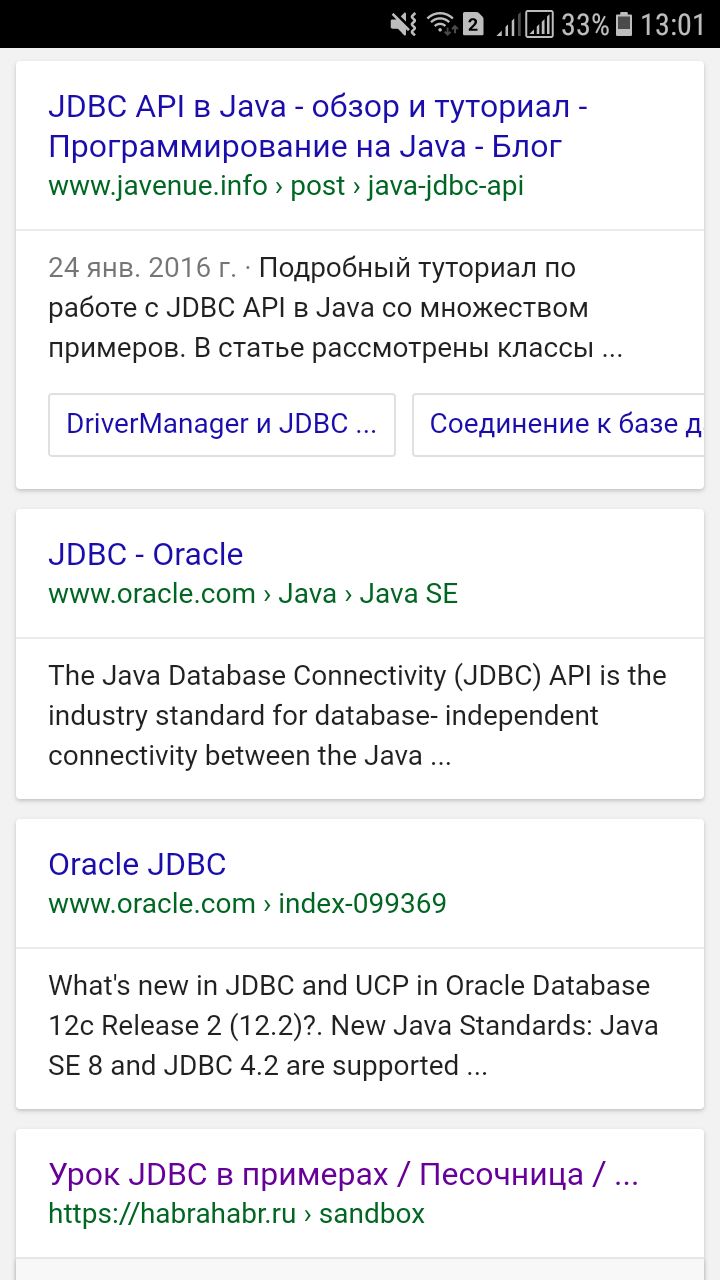Open the www.oracle.com › index-099369 URL

tap(247, 904)
